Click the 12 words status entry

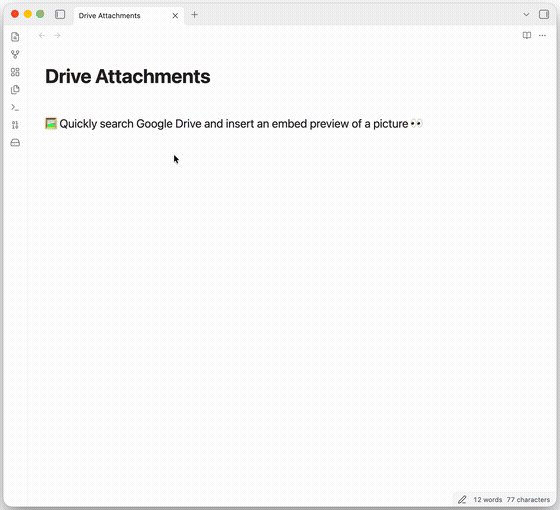tap(488, 500)
